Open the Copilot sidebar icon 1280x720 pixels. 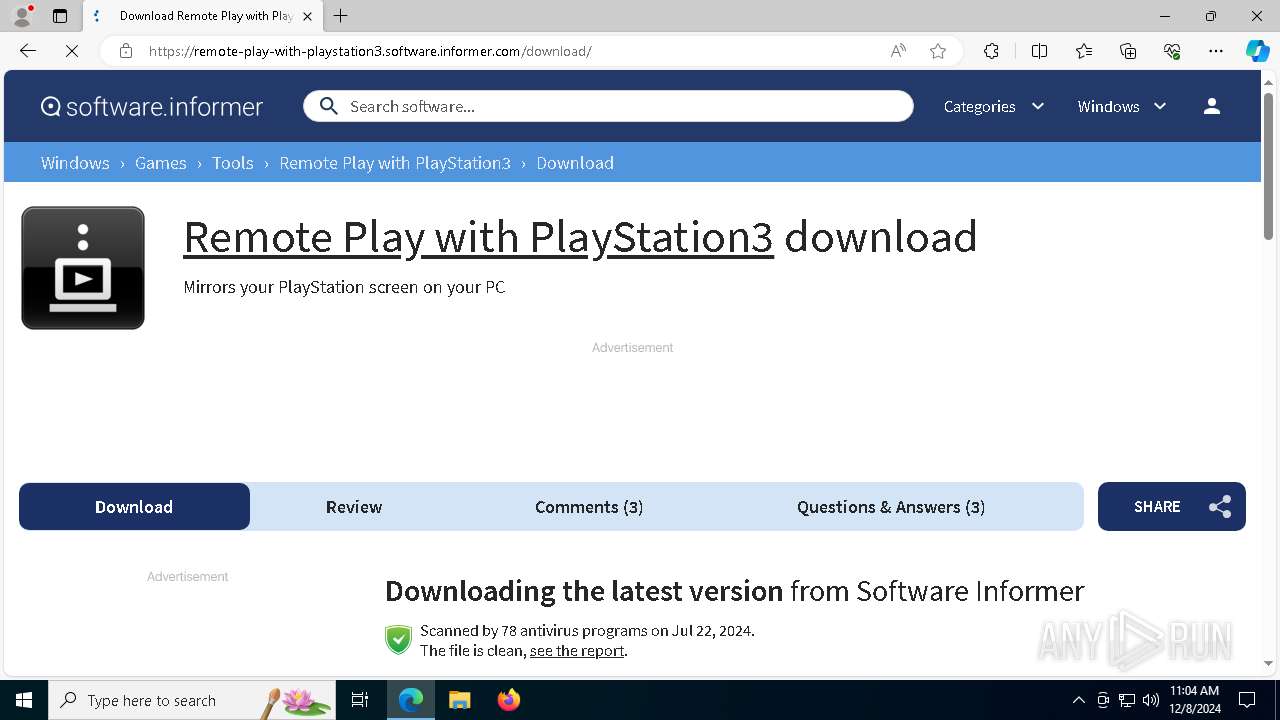click(1257, 51)
